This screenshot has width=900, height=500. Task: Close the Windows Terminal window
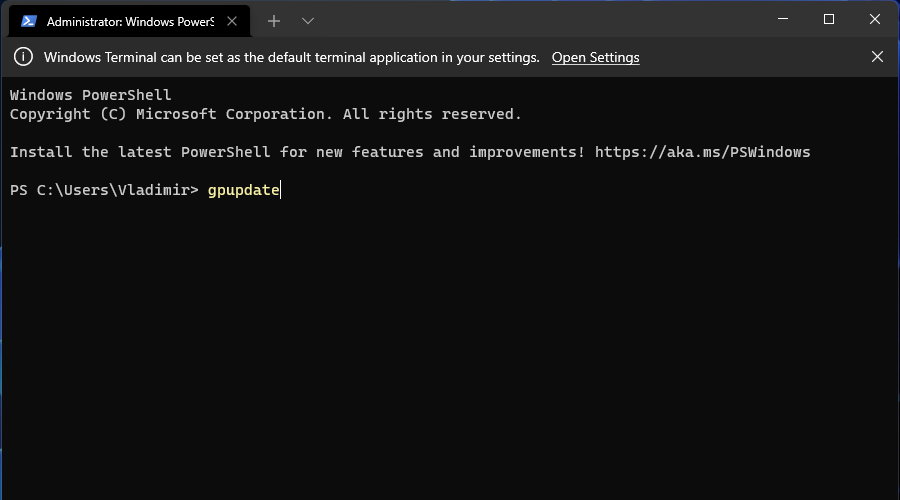(x=875, y=19)
